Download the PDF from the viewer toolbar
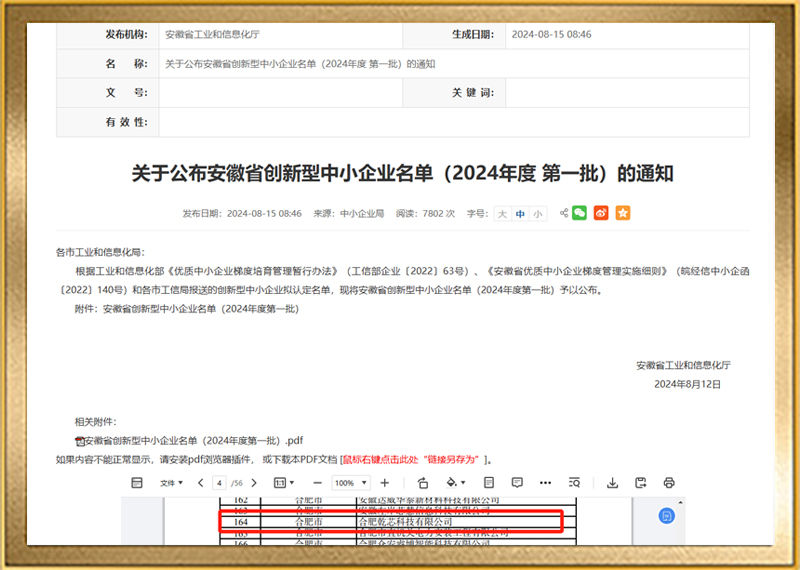800x570 pixels. (612, 483)
